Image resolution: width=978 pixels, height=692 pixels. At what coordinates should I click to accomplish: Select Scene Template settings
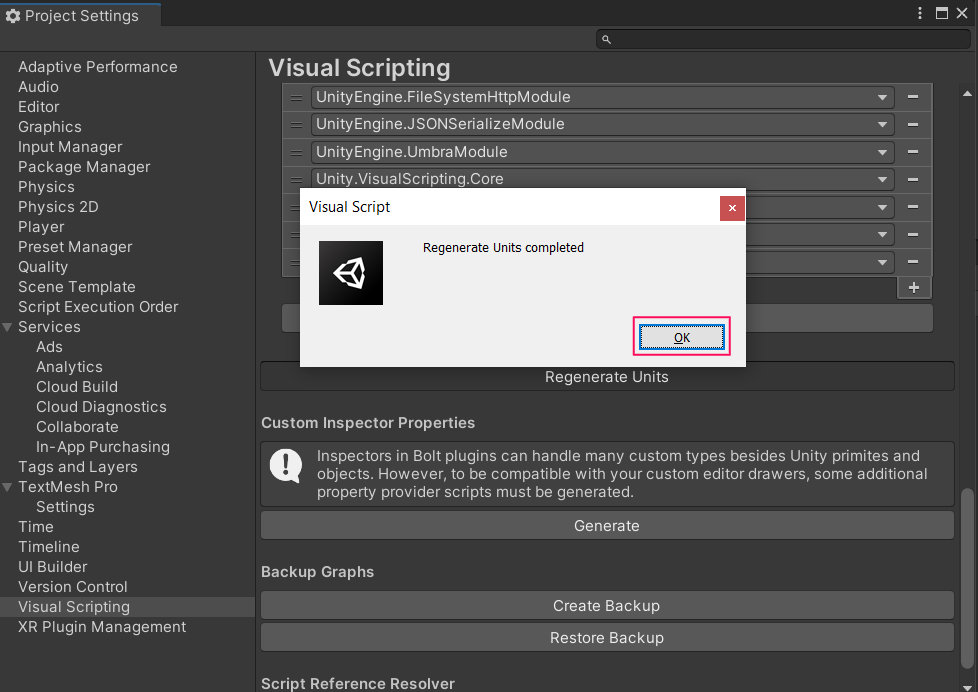pyautogui.click(x=77, y=286)
